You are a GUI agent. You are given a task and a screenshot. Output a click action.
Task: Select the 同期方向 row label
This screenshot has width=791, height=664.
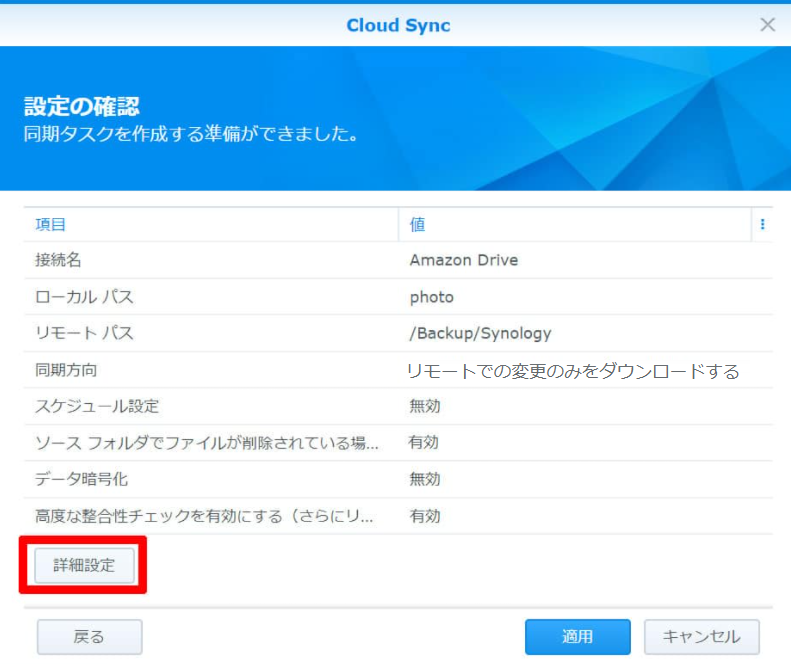(x=66, y=370)
